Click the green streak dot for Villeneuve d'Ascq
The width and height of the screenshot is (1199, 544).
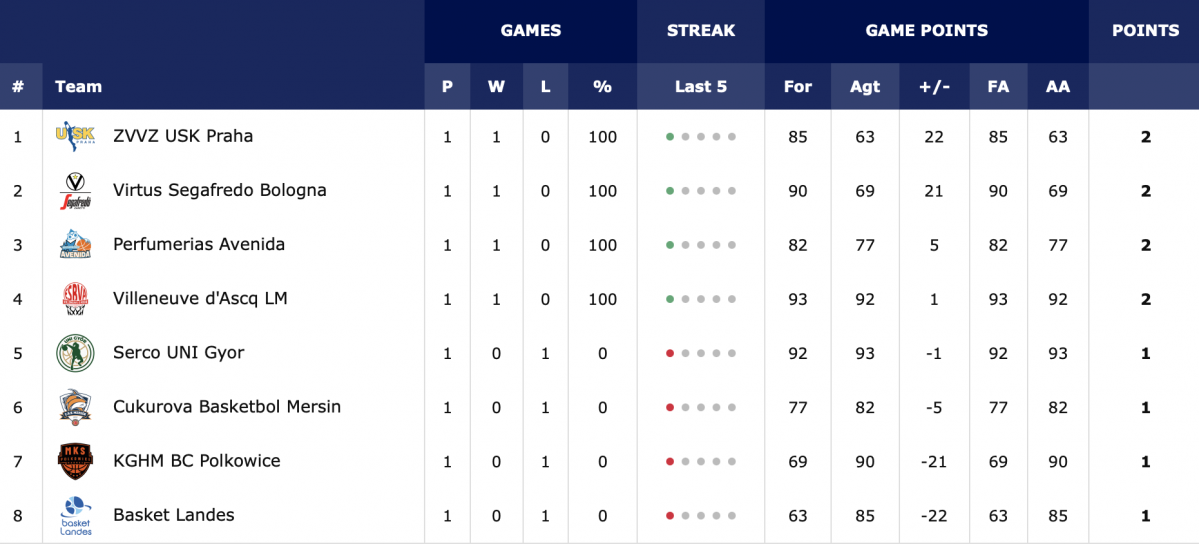(x=670, y=299)
